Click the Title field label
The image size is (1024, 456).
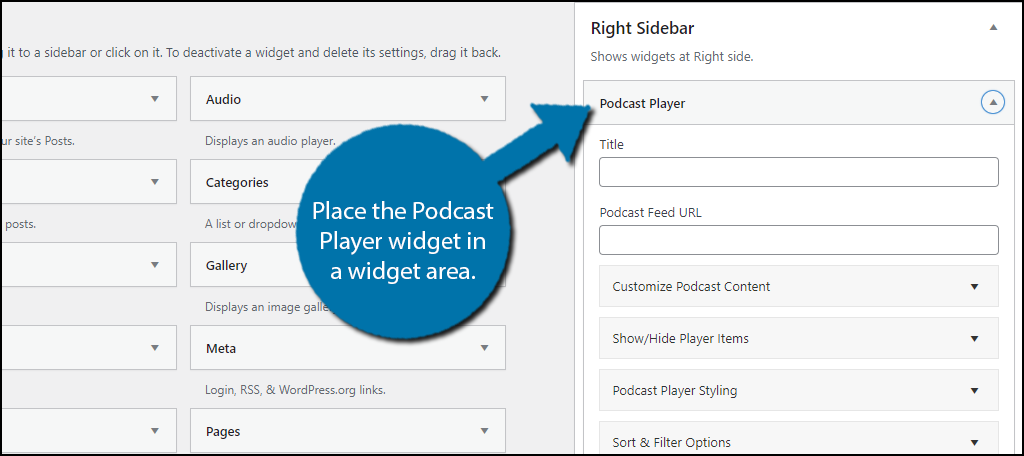(x=611, y=145)
